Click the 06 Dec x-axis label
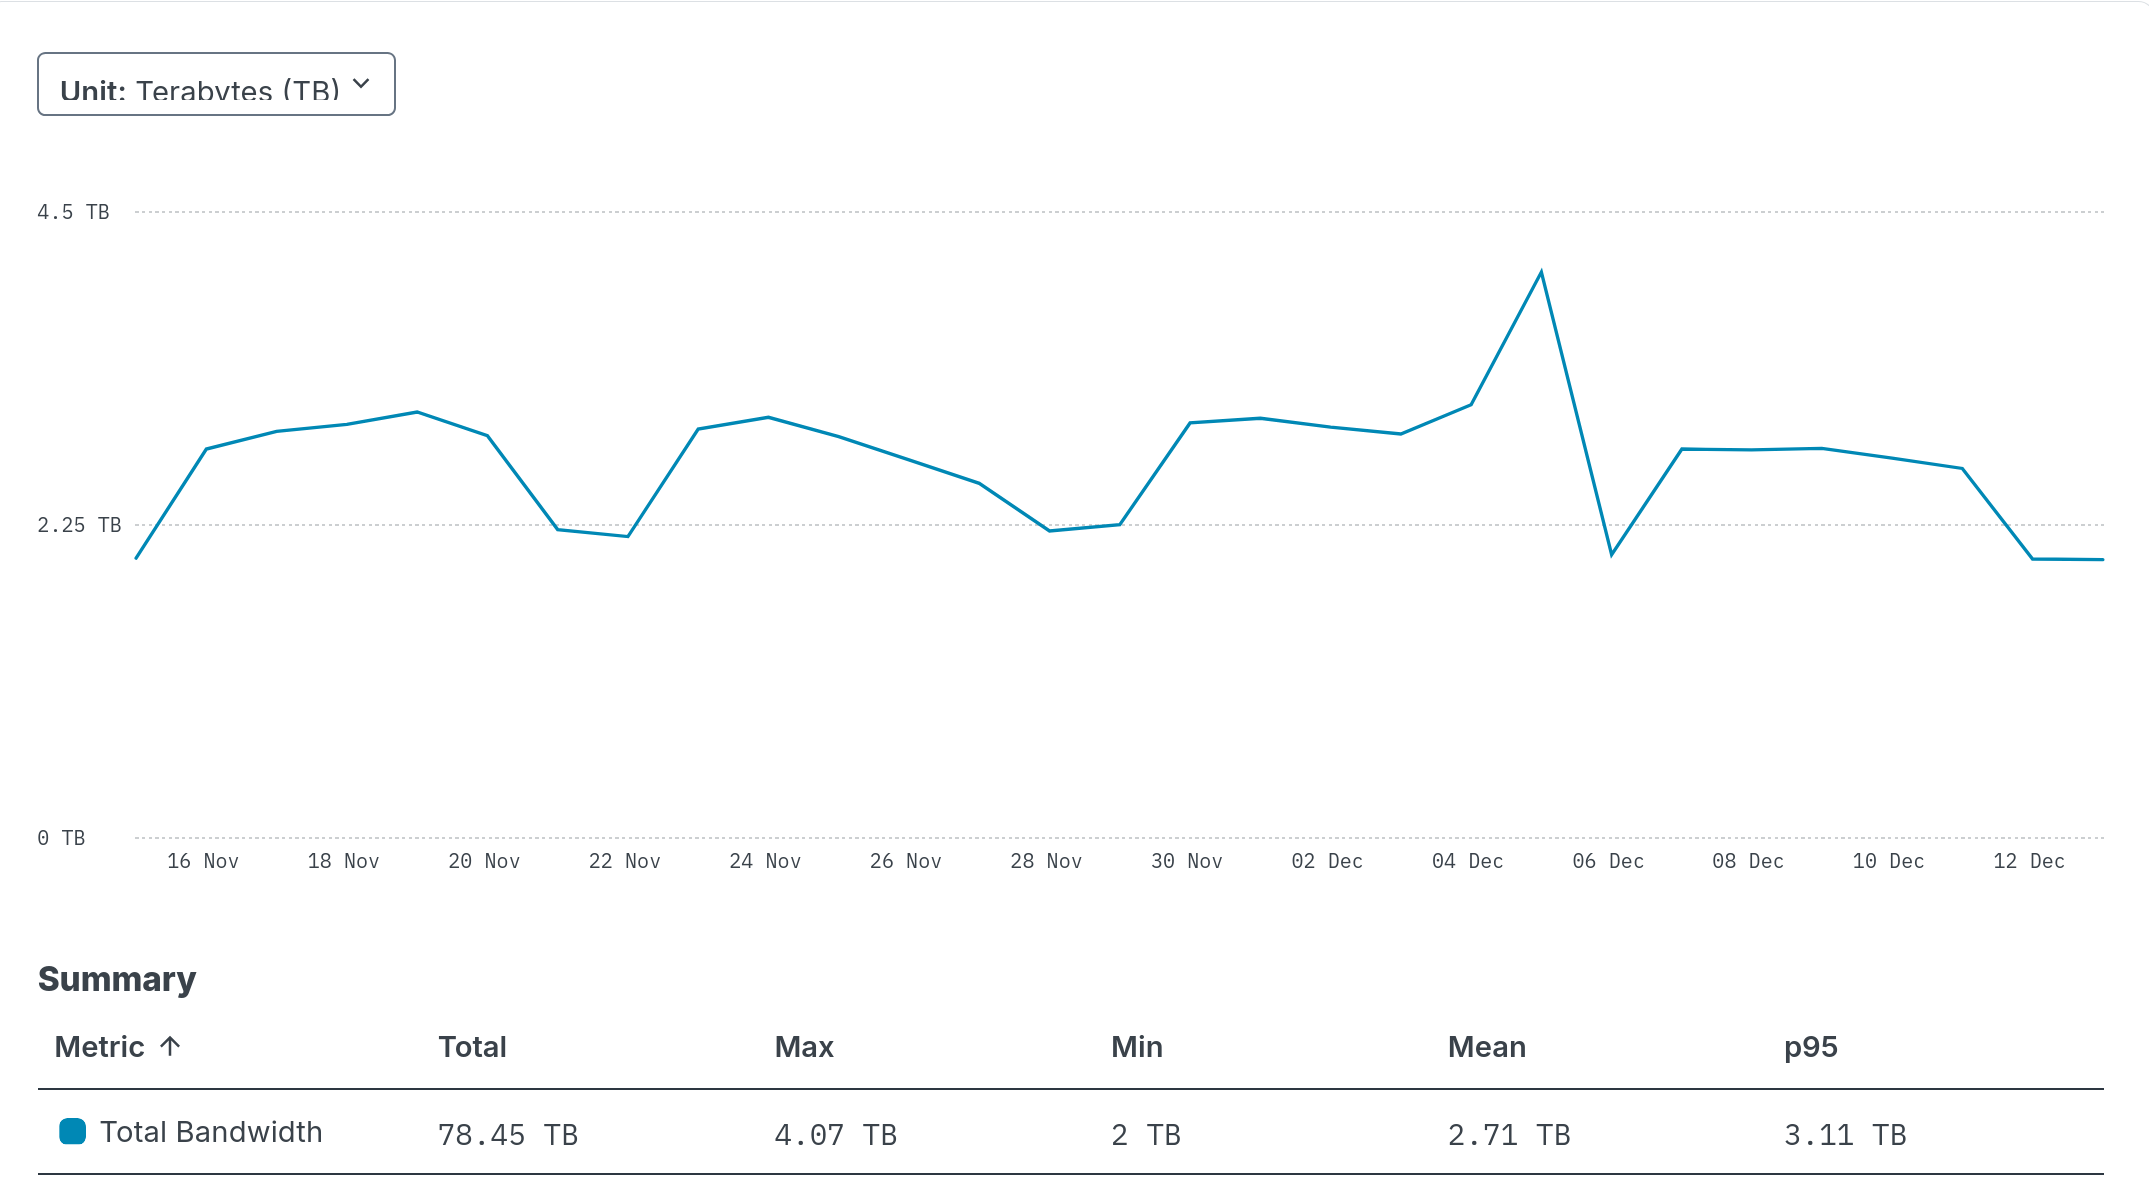The height and width of the screenshot is (1191, 2150). pos(1608,861)
